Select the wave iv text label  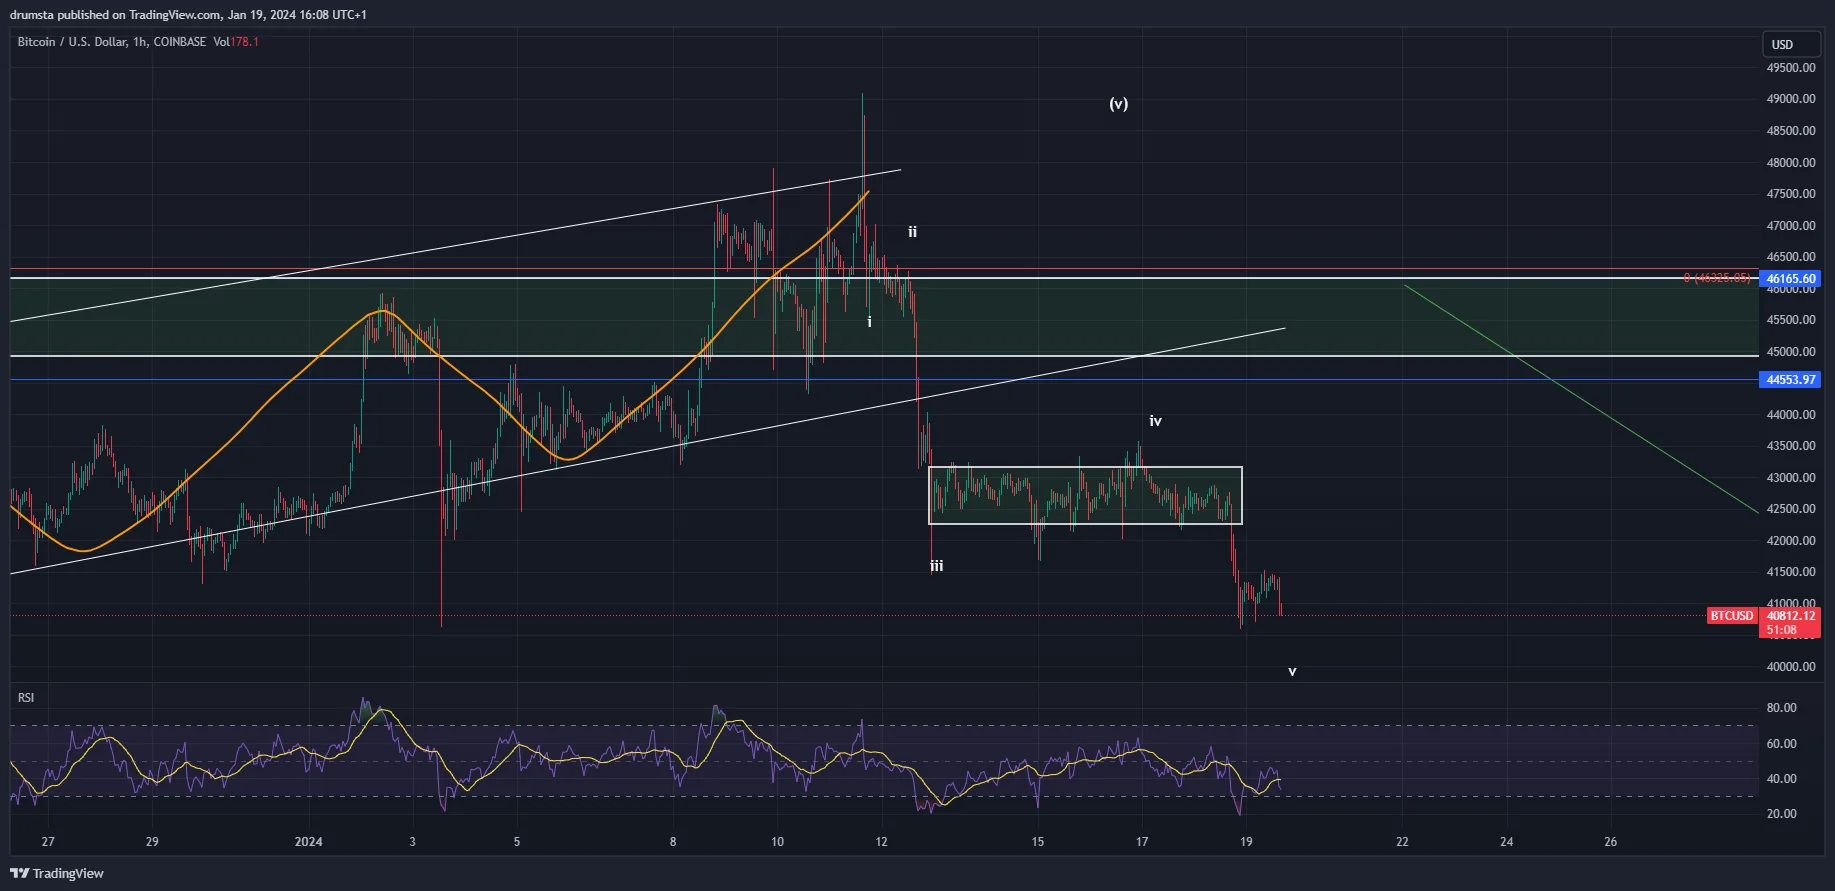pos(1155,421)
